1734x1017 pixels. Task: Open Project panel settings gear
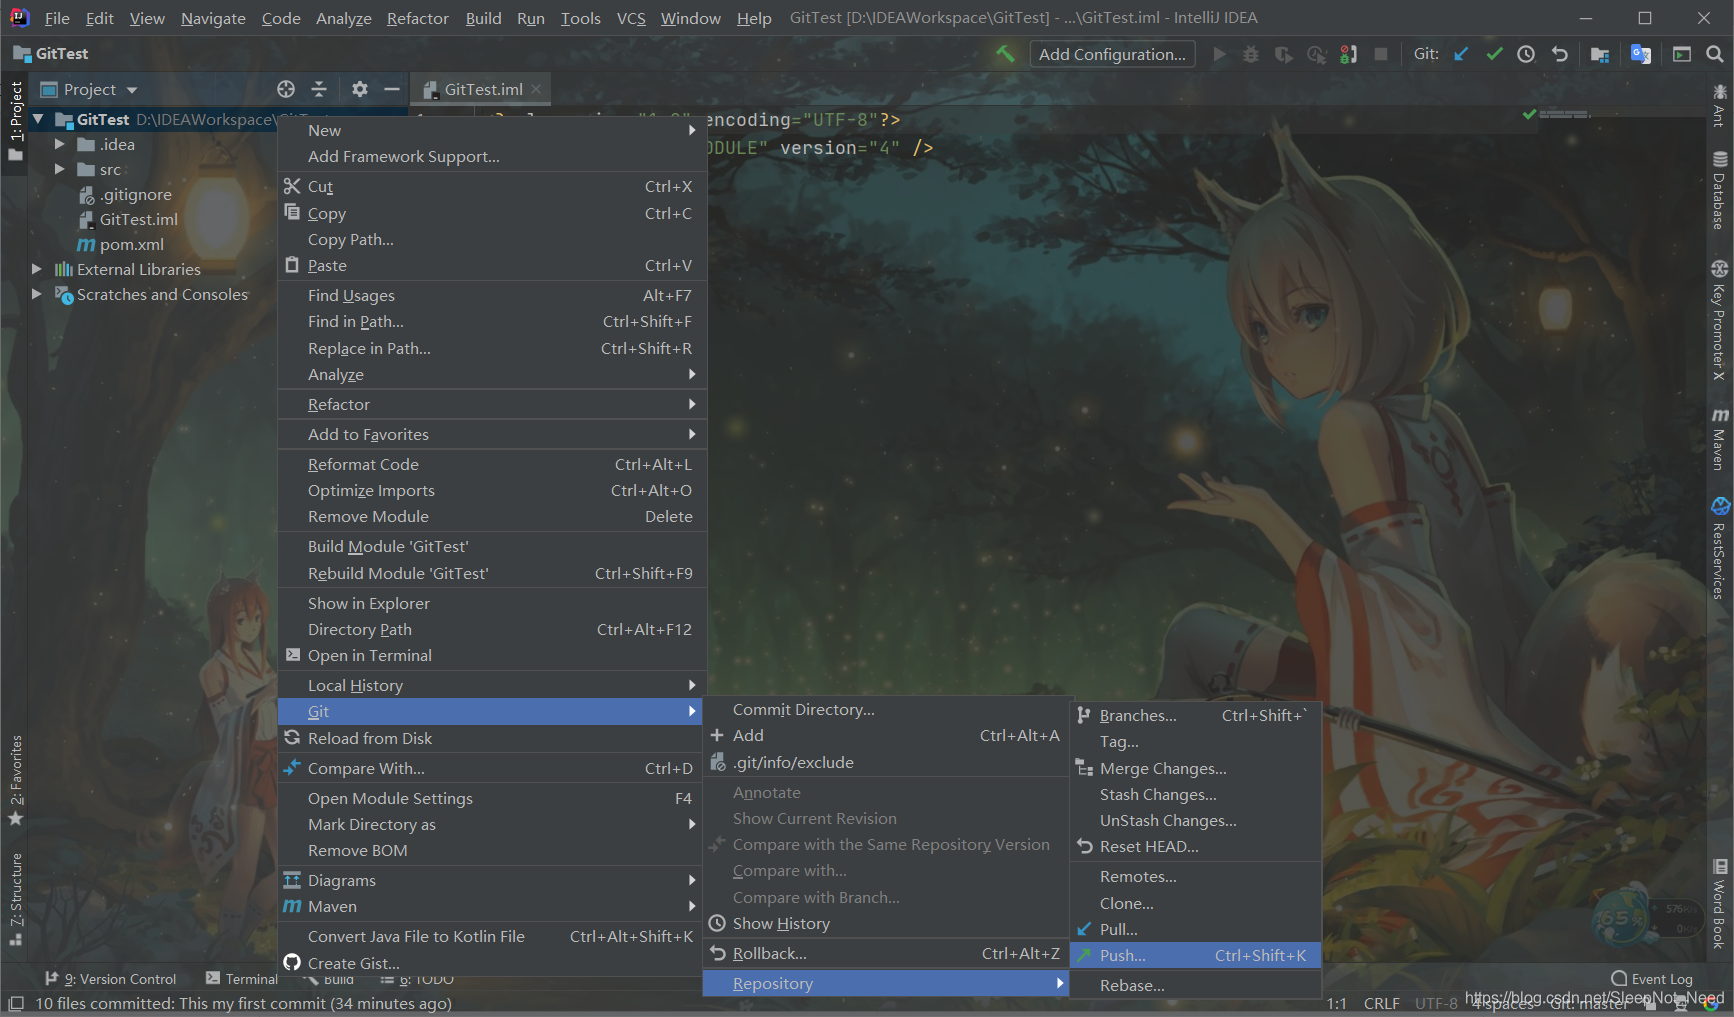360,89
